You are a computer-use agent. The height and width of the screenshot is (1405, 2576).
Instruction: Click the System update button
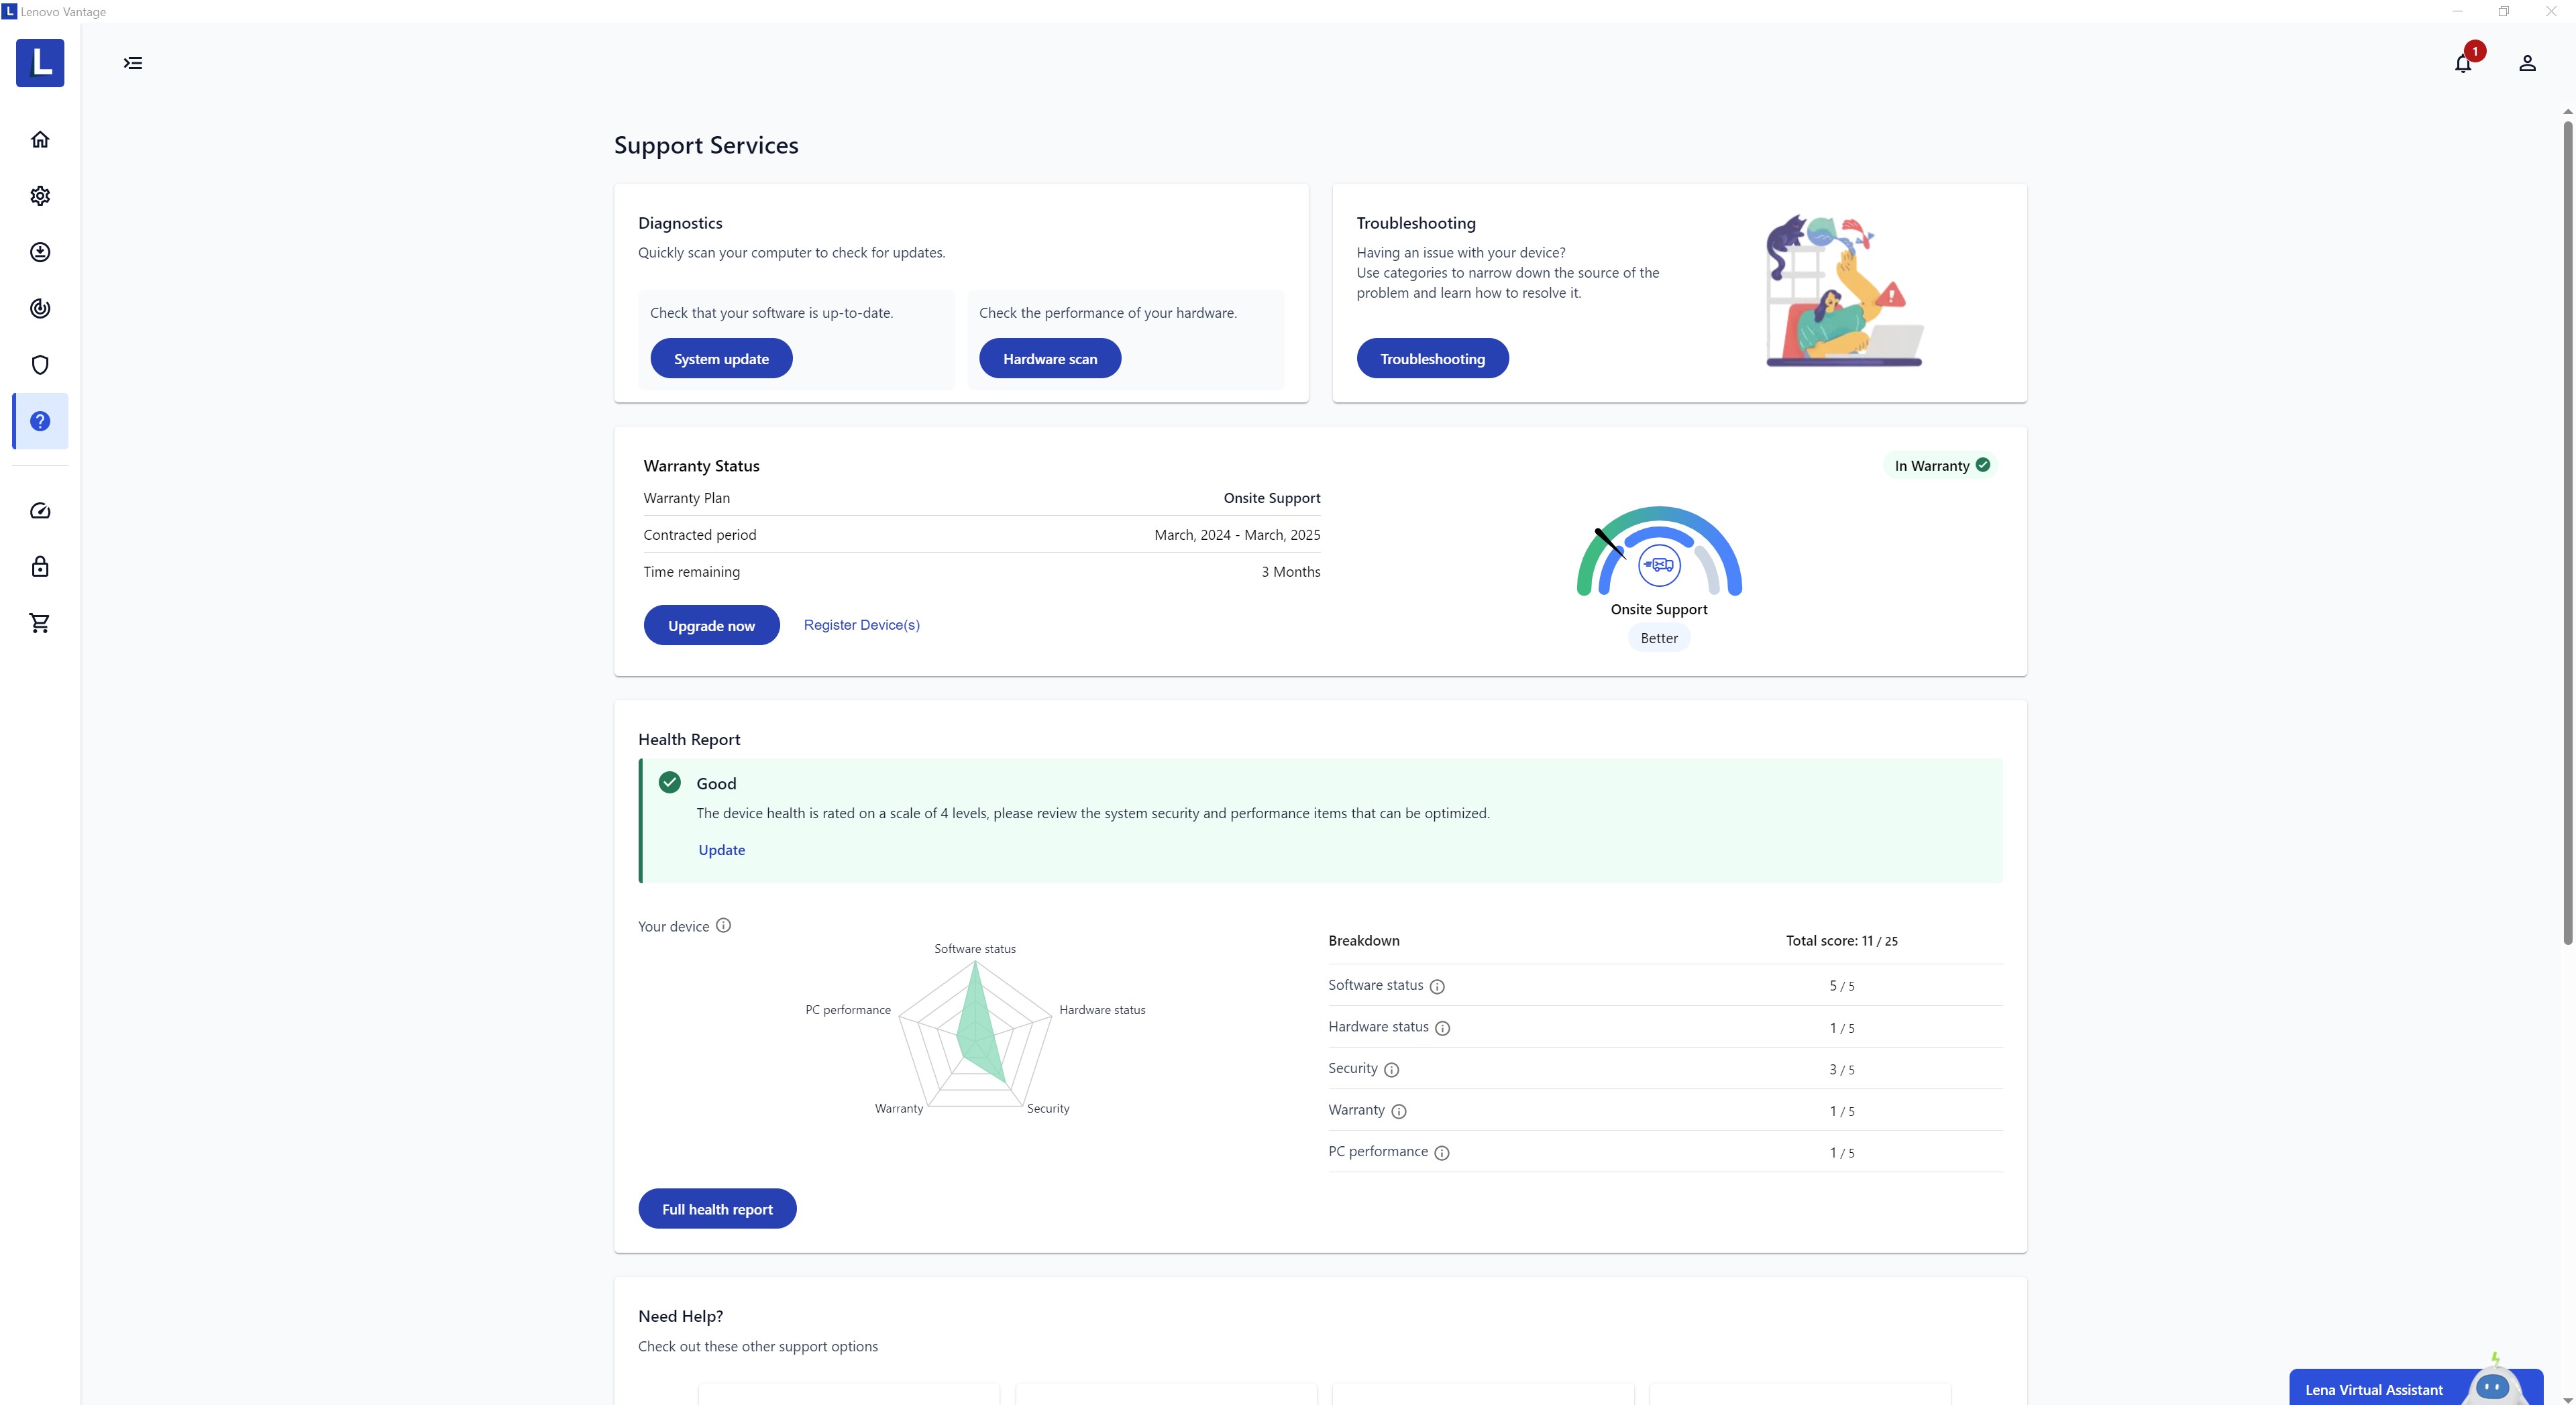coord(721,358)
